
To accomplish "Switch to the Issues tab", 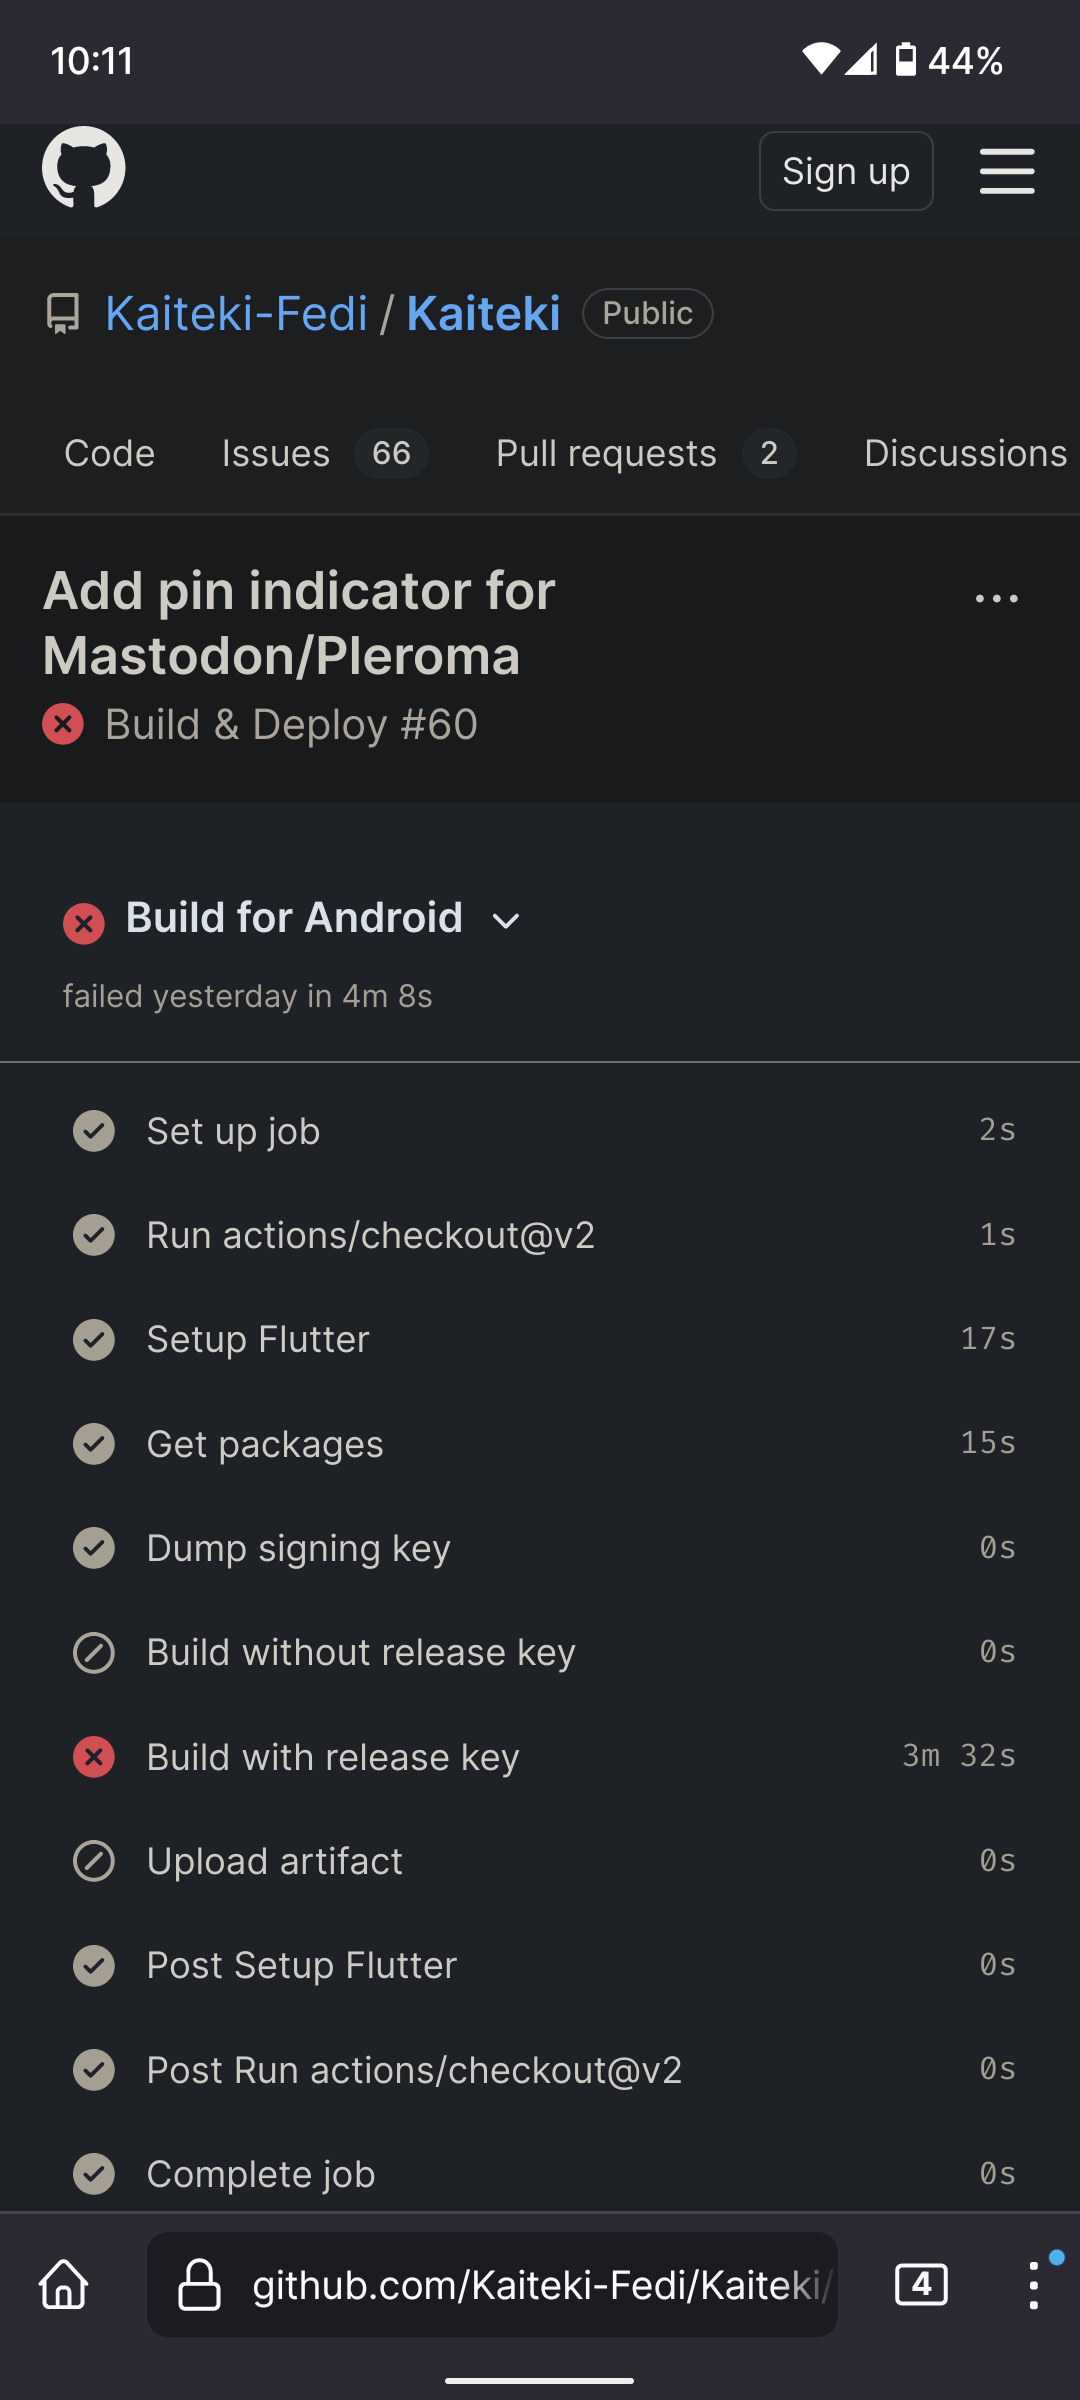I will point(275,453).
